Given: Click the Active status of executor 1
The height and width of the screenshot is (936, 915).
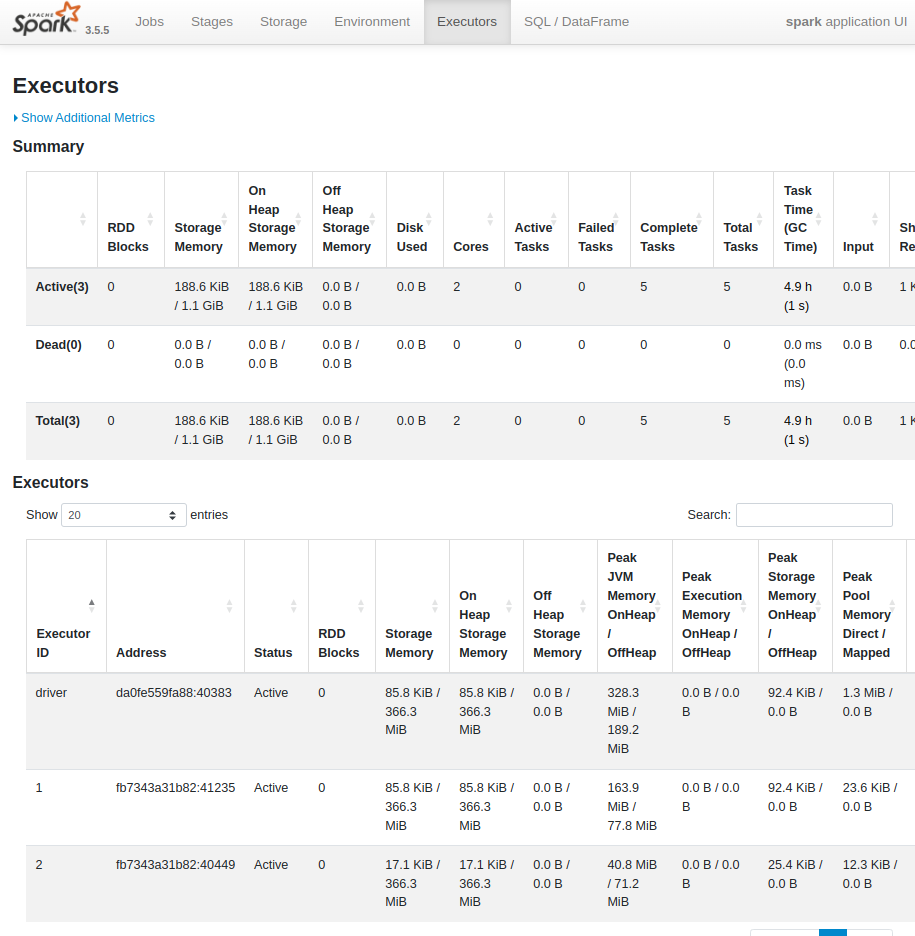Looking at the screenshot, I should [x=271, y=788].
